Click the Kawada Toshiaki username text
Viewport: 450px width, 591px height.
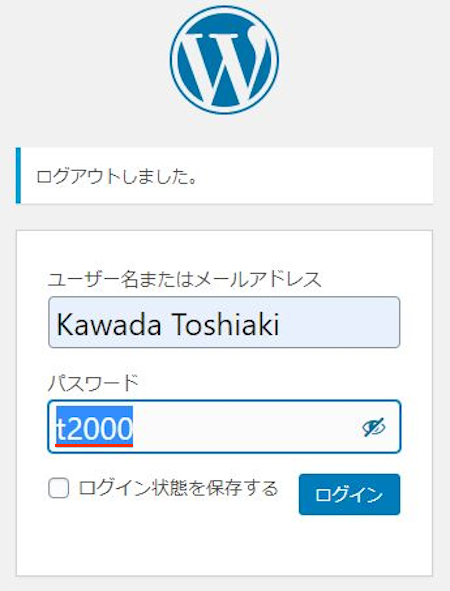168,323
